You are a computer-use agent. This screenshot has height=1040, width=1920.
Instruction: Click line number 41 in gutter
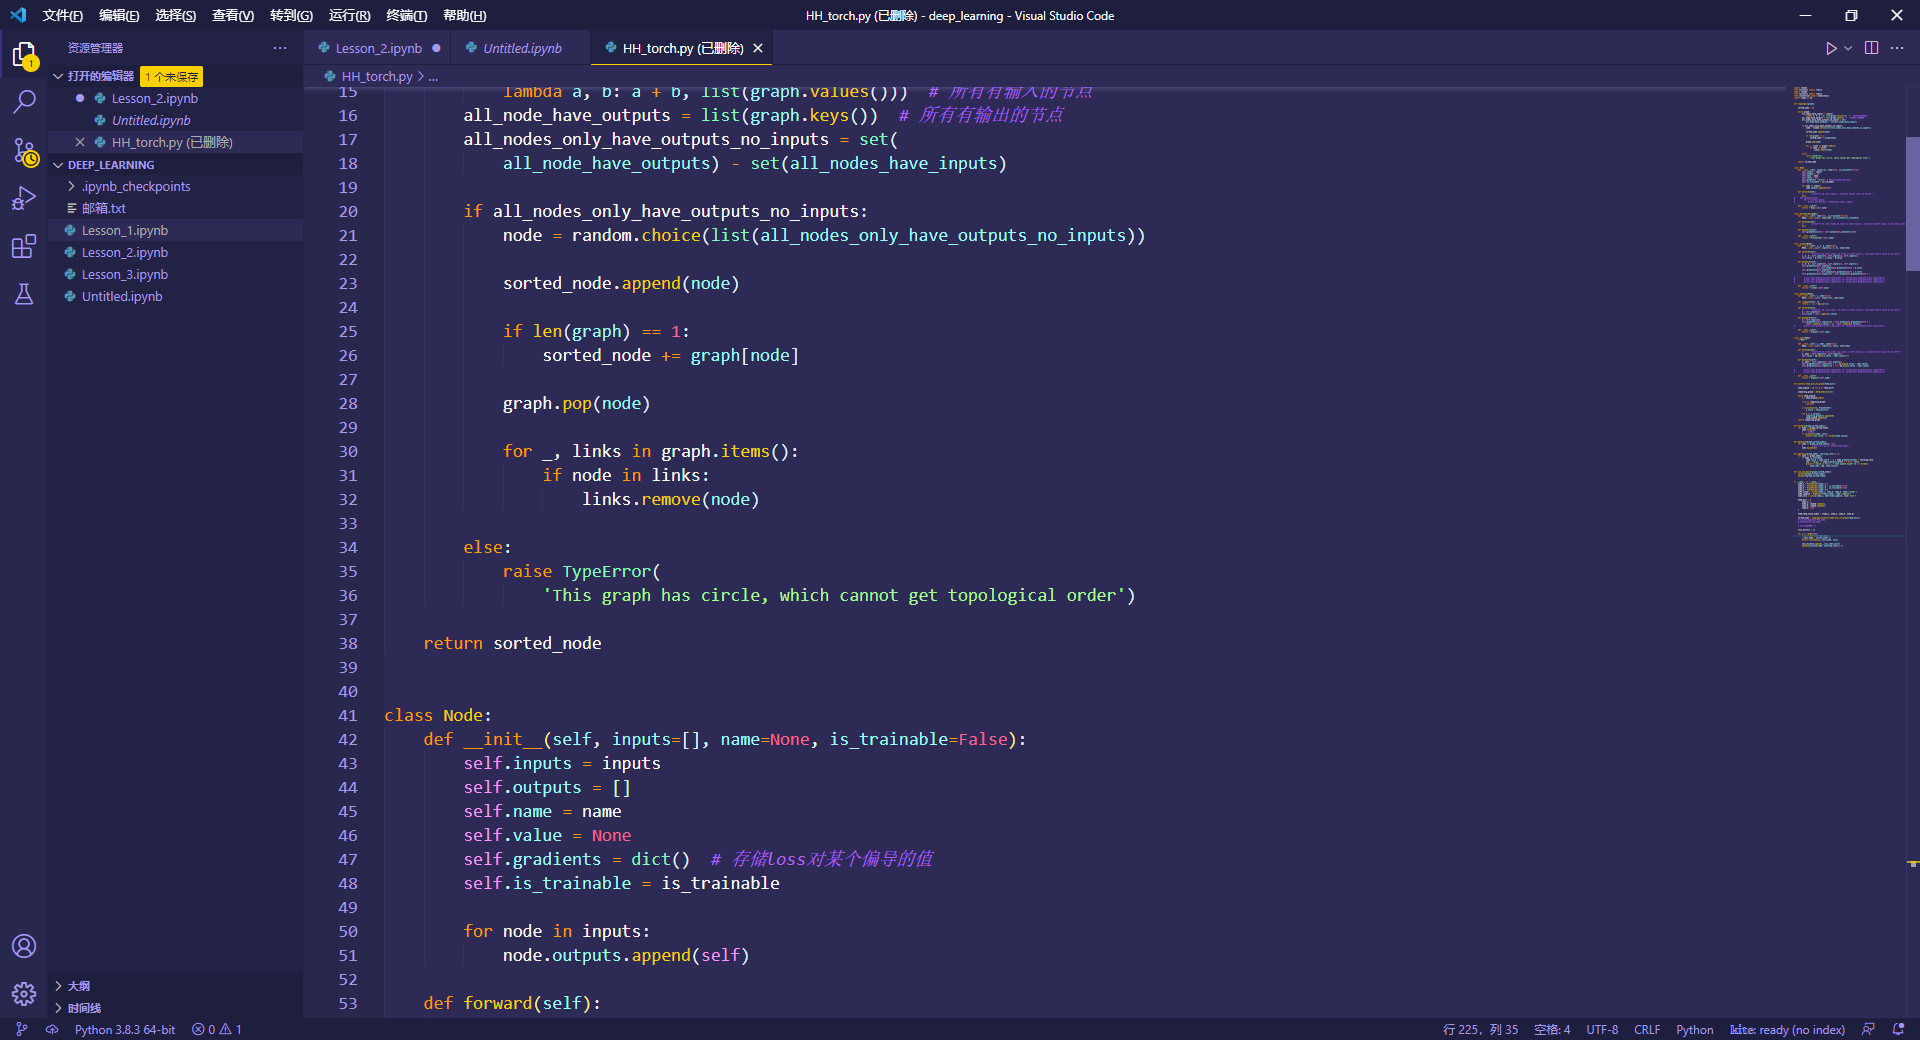pos(347,715)
